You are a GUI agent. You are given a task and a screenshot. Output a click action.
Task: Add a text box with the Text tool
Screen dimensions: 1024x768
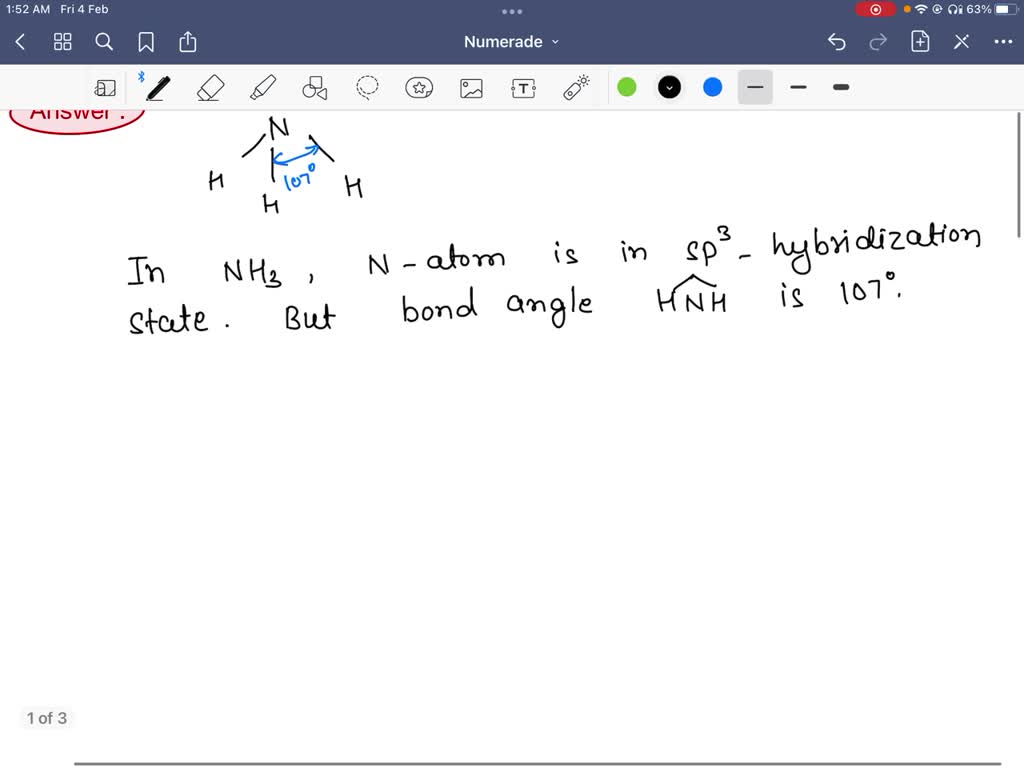523,87
